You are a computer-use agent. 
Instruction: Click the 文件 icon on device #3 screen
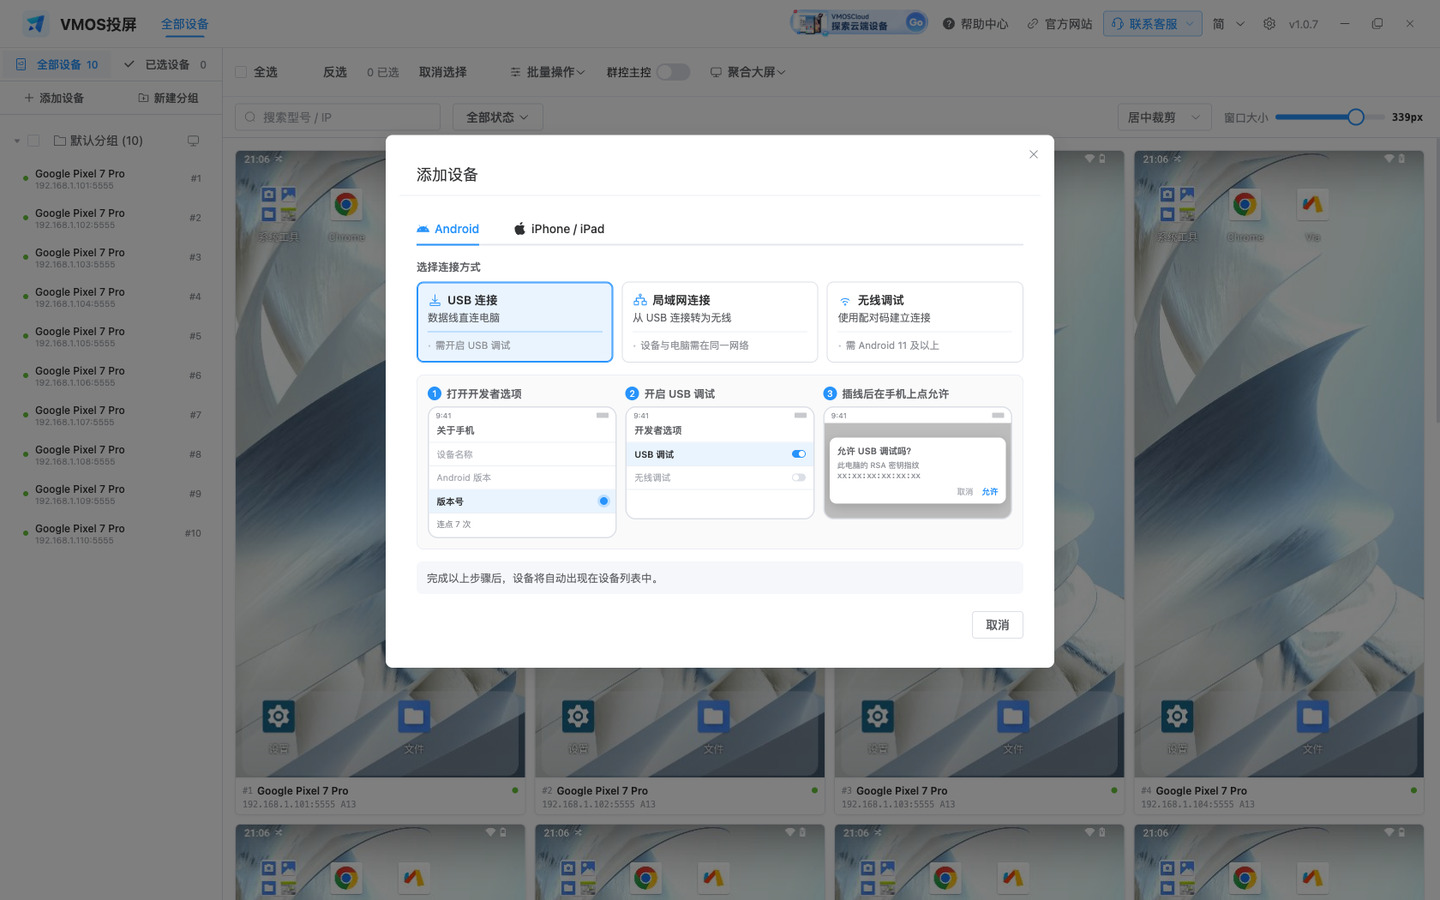tap(1013, 716)
